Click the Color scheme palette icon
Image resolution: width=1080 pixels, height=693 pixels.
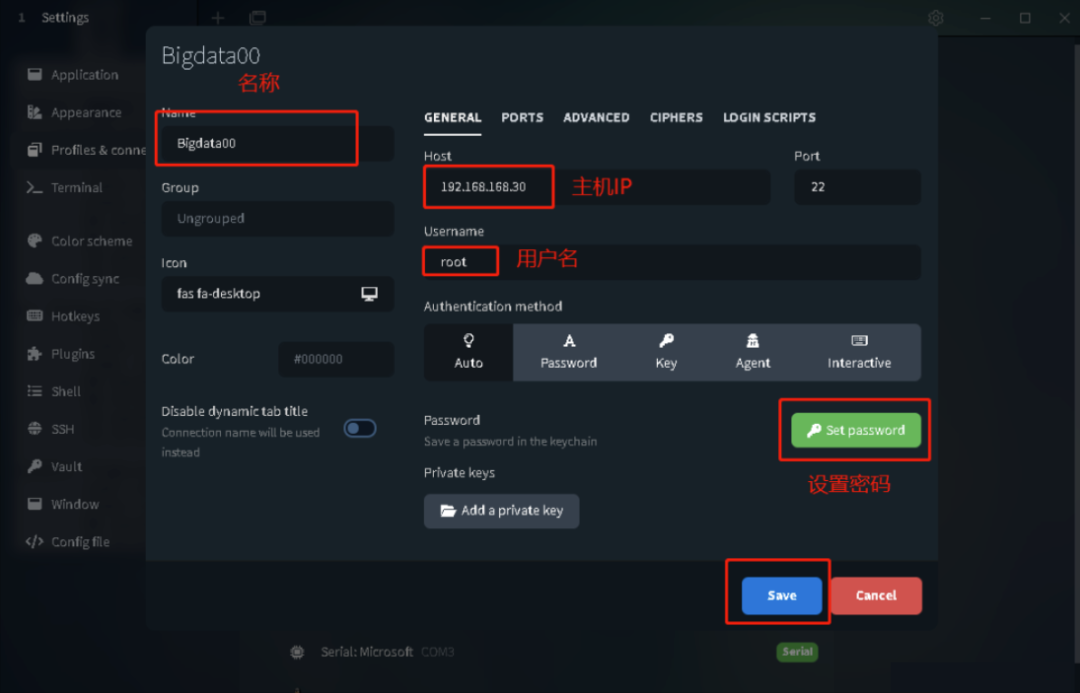coord(34,241)
